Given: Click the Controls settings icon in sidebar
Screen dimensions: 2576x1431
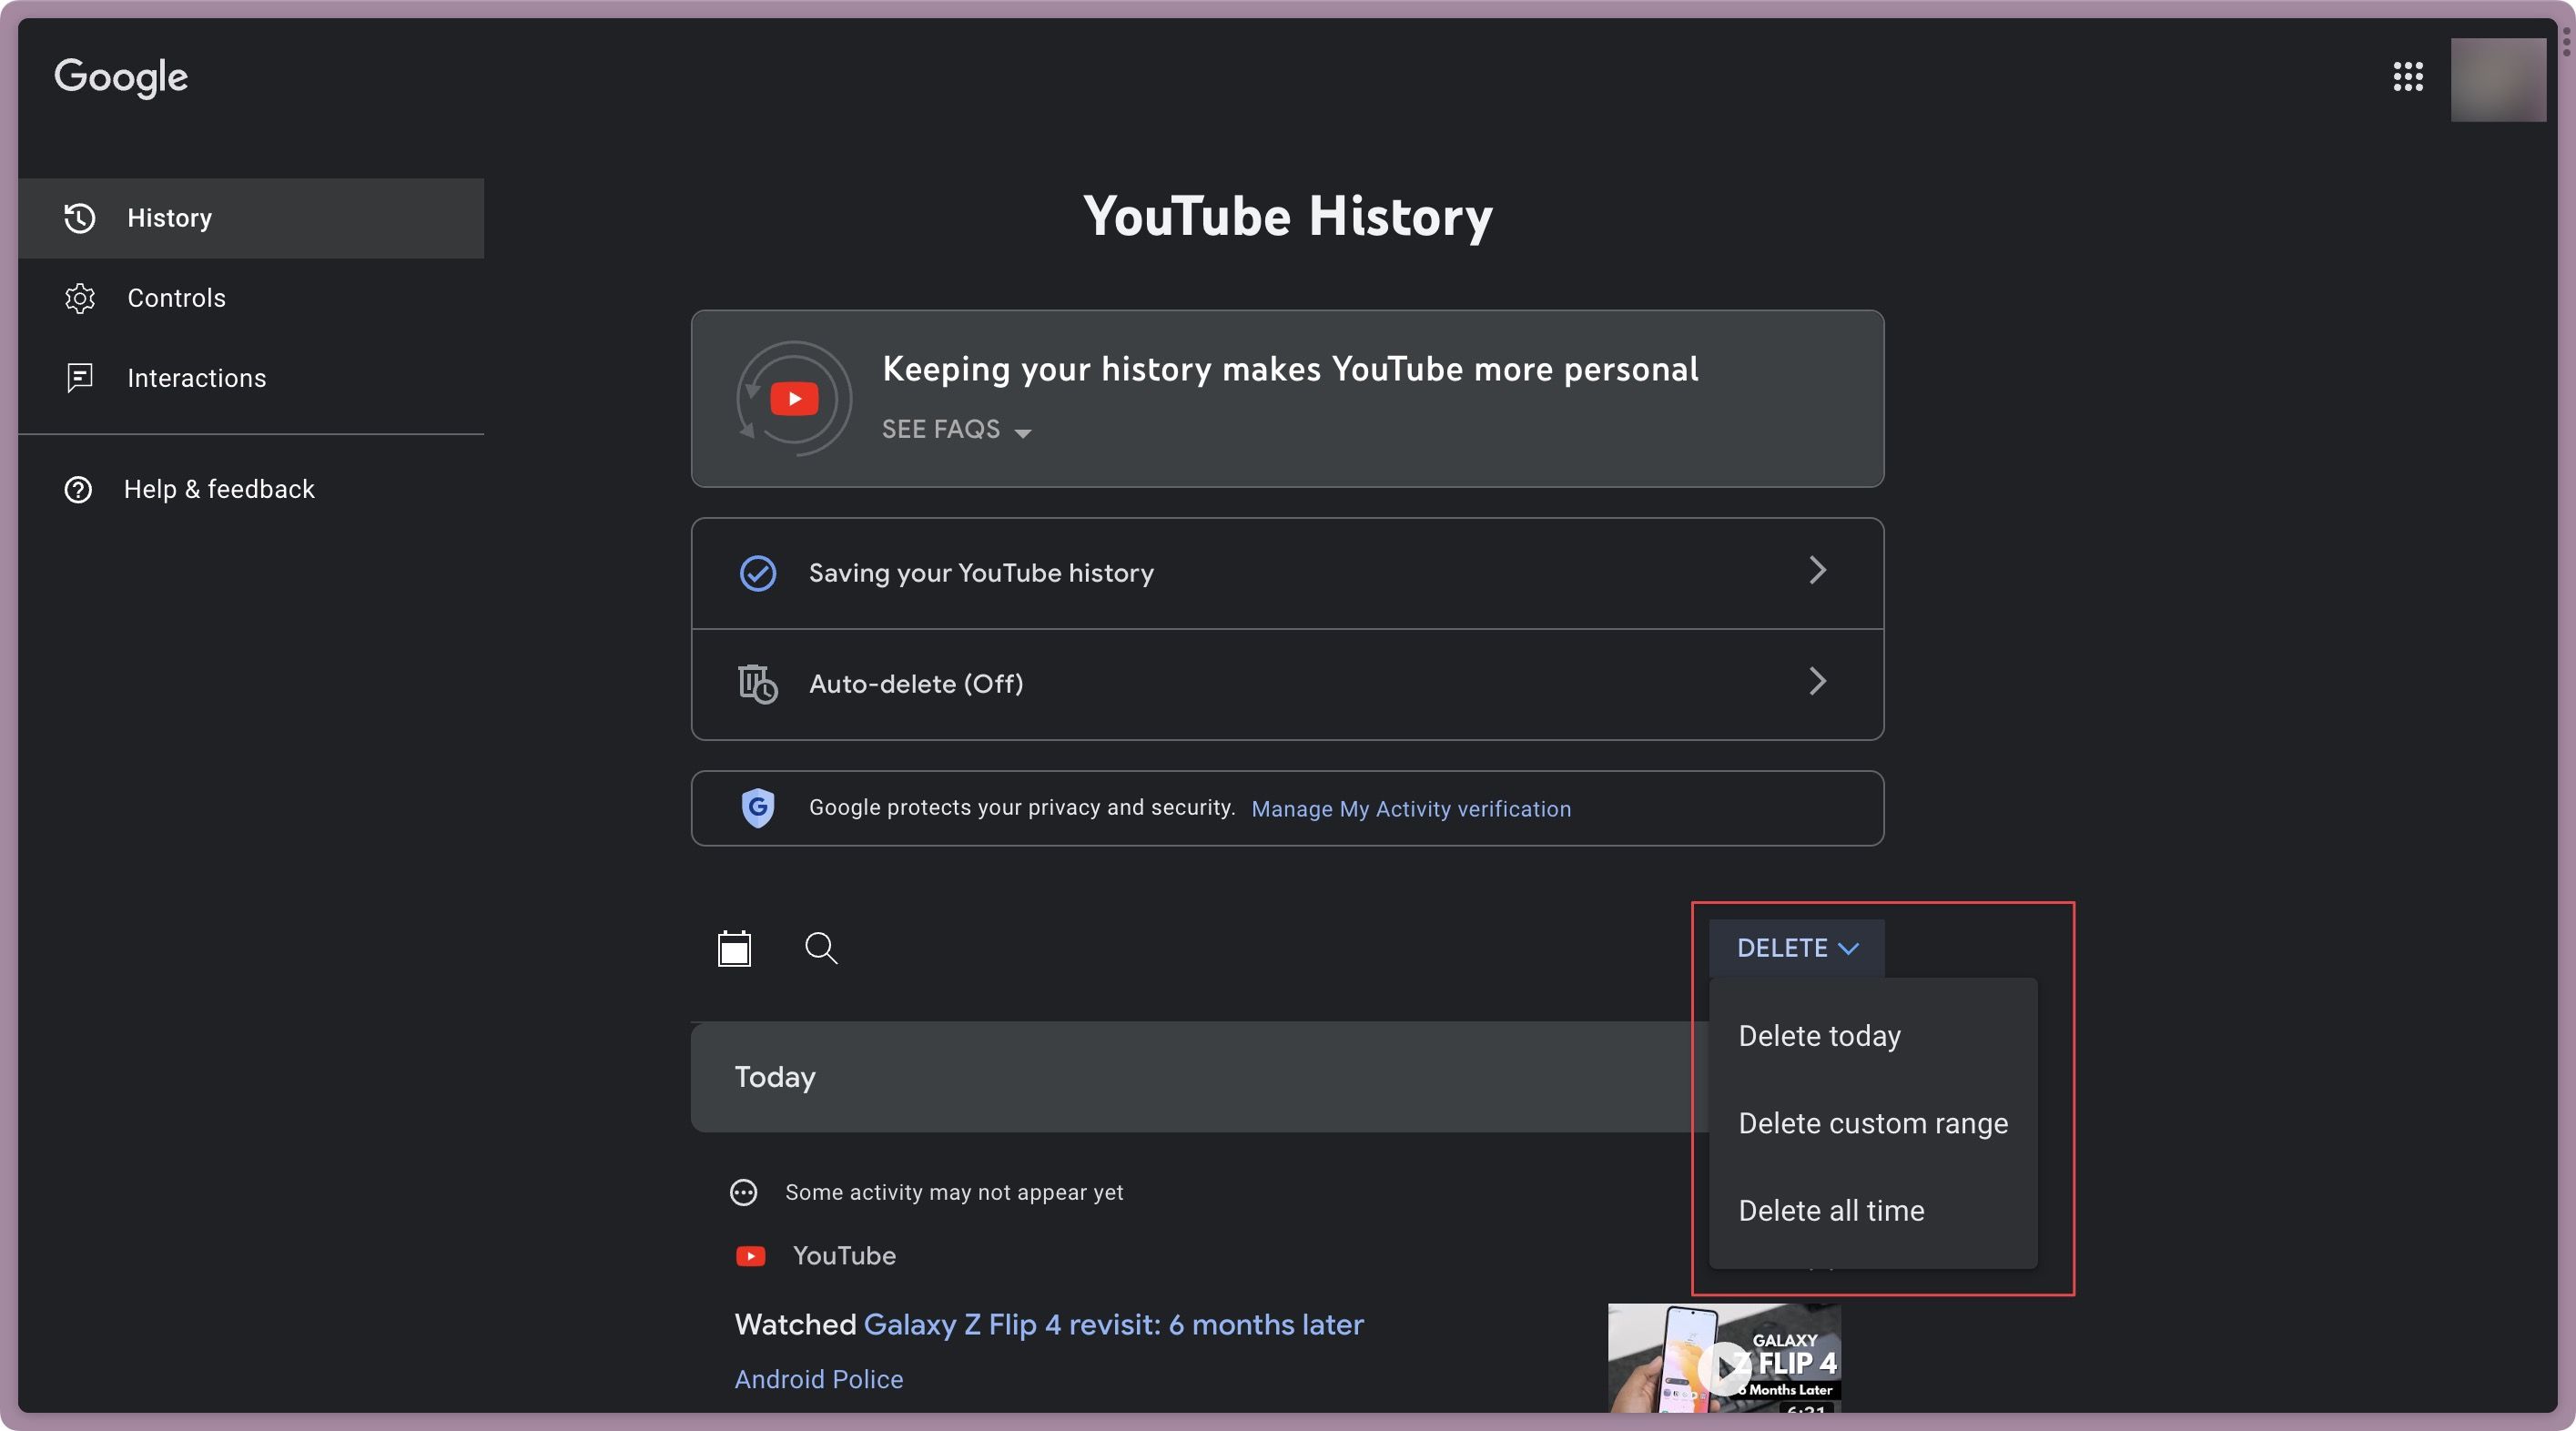Looking at the screenshot, I should [x=79, y=296].
